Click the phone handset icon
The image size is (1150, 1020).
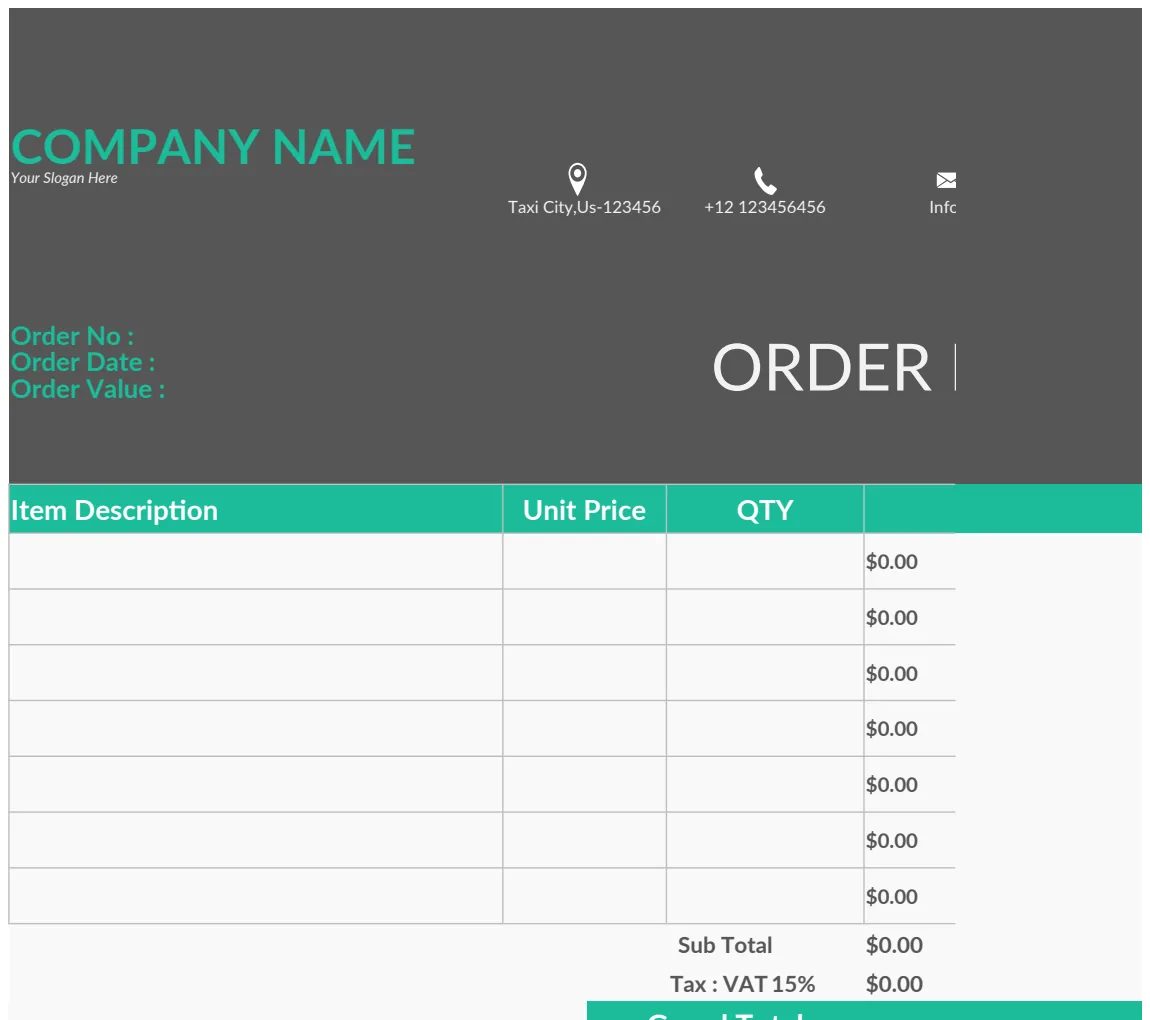coord(765,180)
